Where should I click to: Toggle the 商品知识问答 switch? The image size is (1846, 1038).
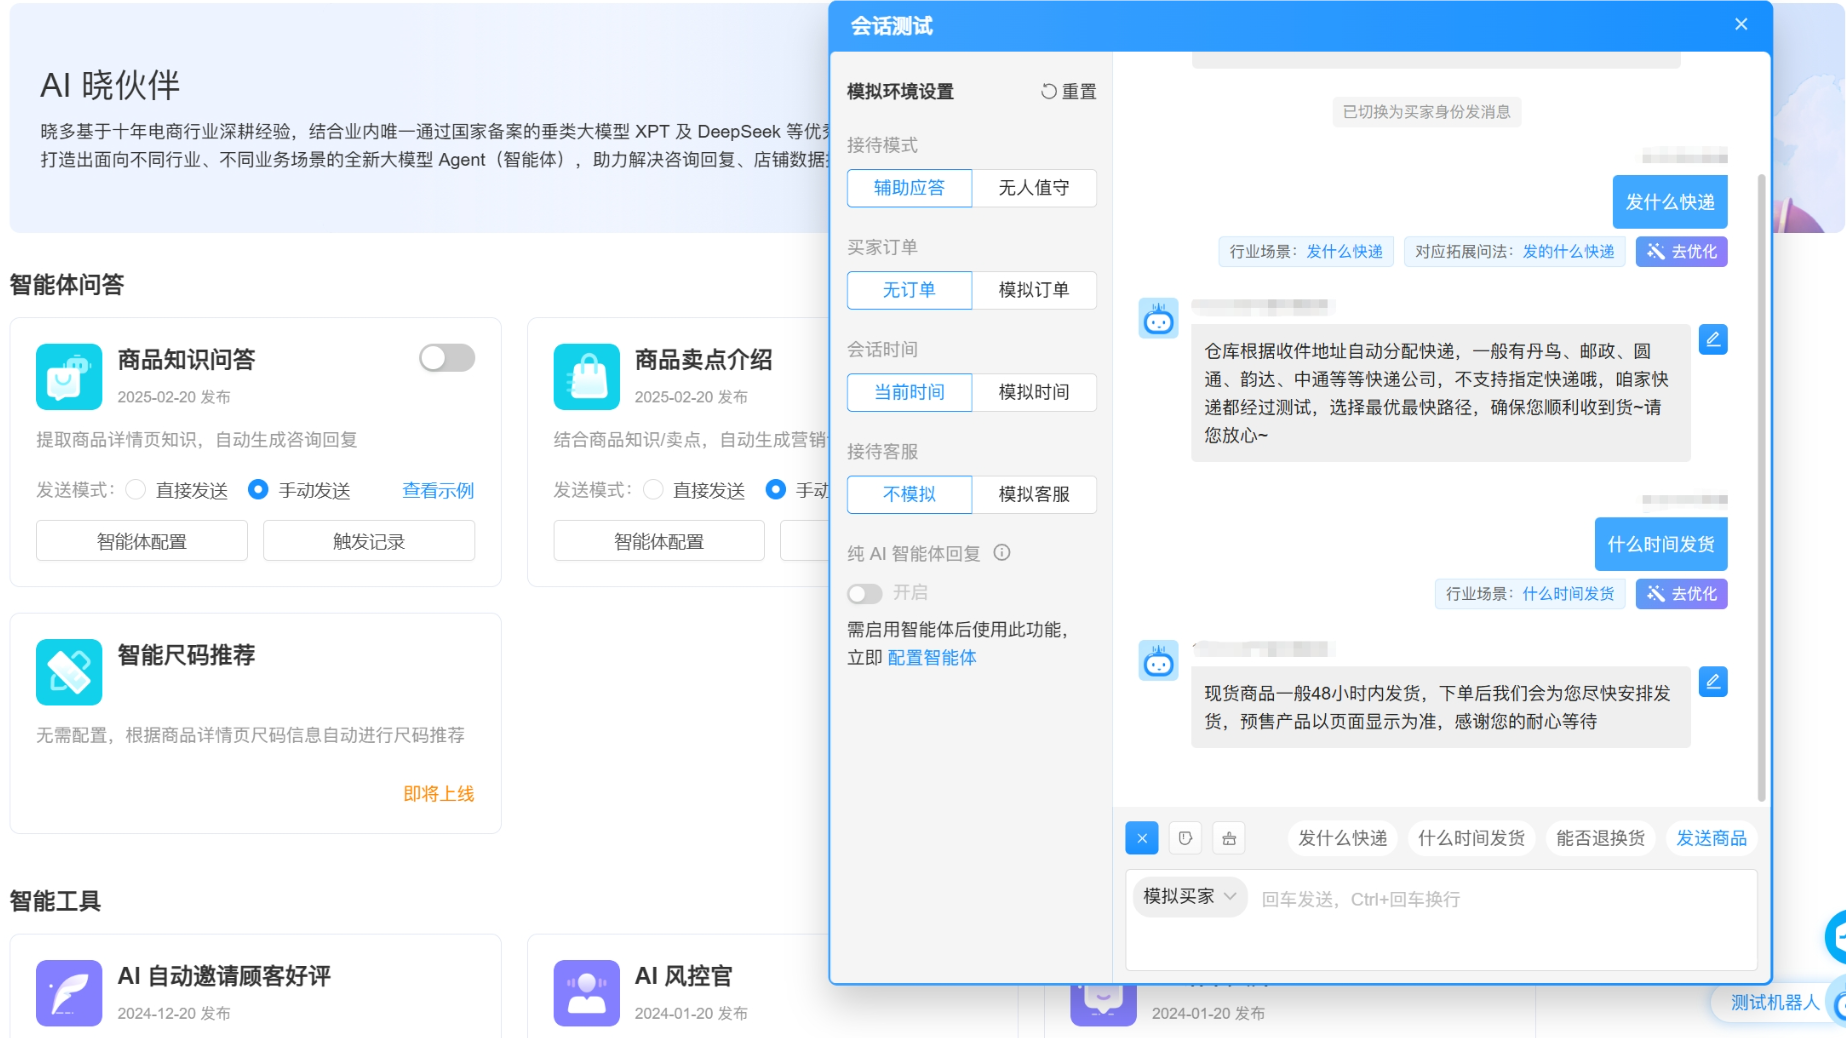[x=447, y=358]
